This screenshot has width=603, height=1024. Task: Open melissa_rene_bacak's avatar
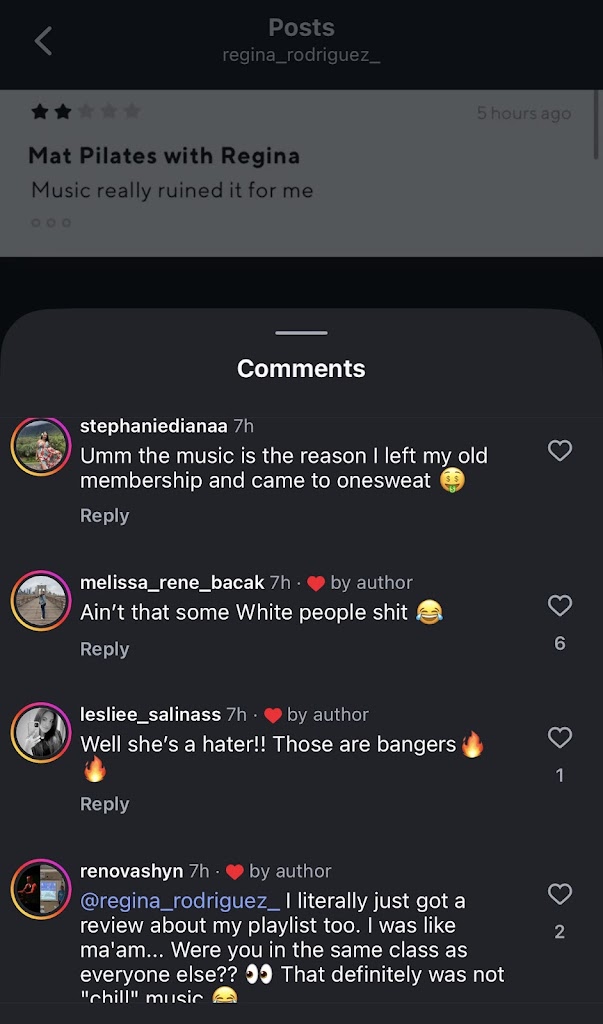[x=40, y=601]
